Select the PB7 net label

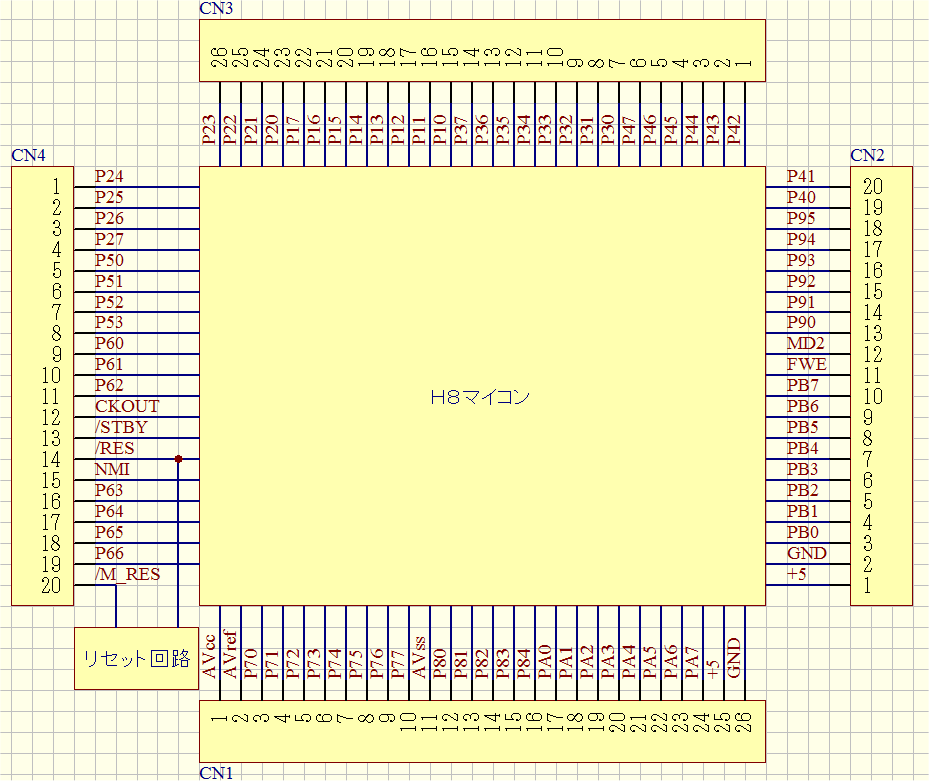802,385
